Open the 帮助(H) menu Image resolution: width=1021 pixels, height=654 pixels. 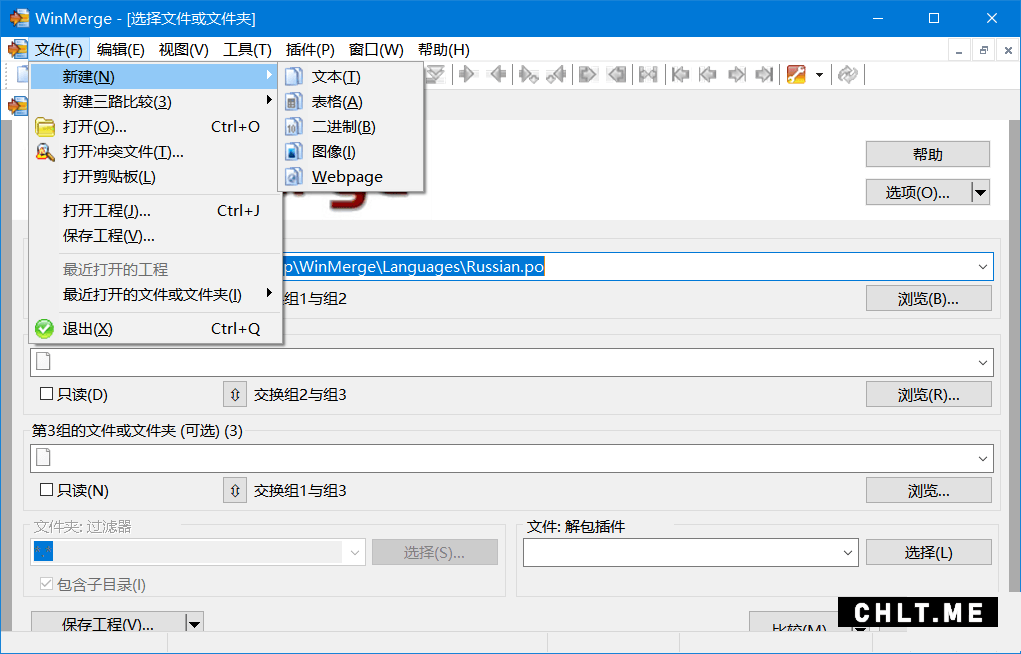[x=443, y=50]
